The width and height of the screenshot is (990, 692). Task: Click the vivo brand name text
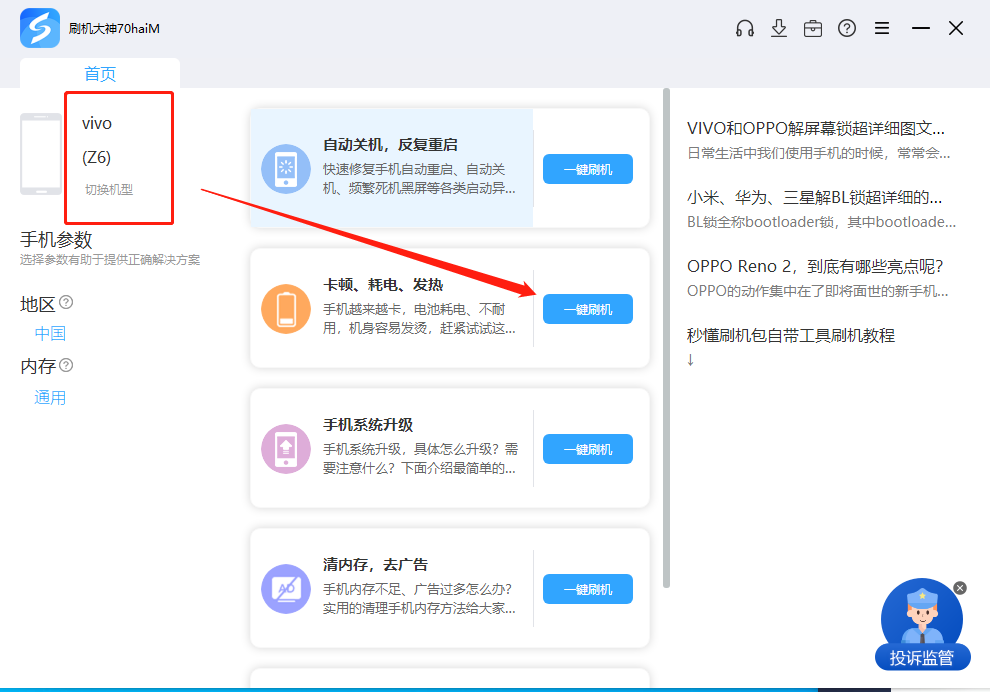pos(97,123)
